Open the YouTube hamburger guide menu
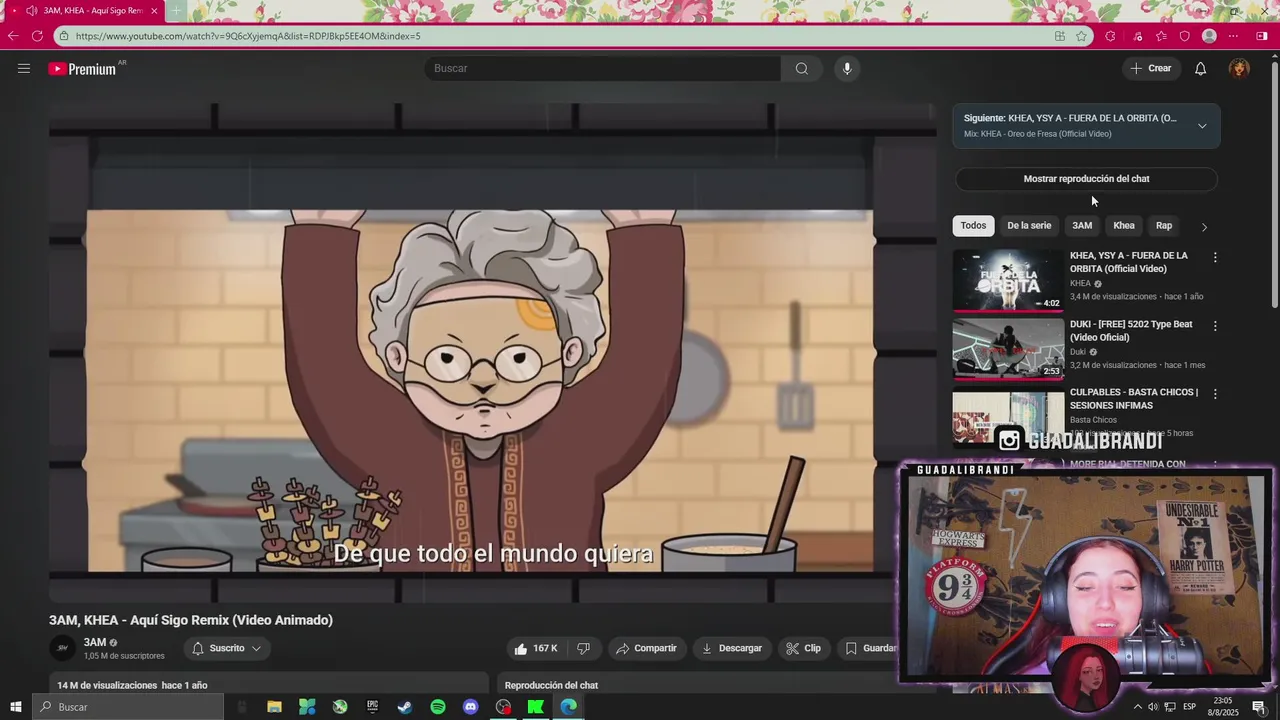 coord(24,68)
